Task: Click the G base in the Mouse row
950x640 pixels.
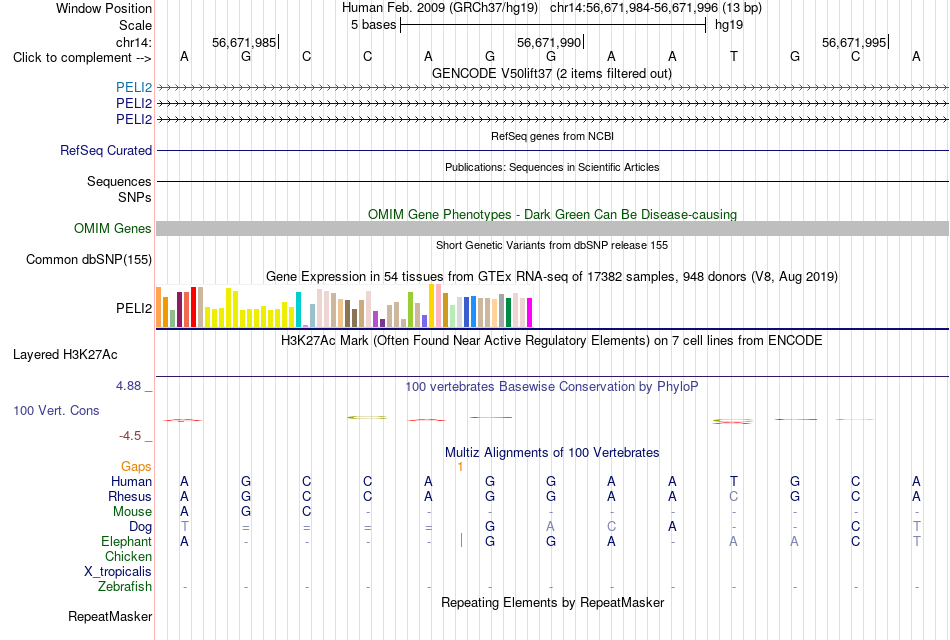Action: (x=245, y=512)
